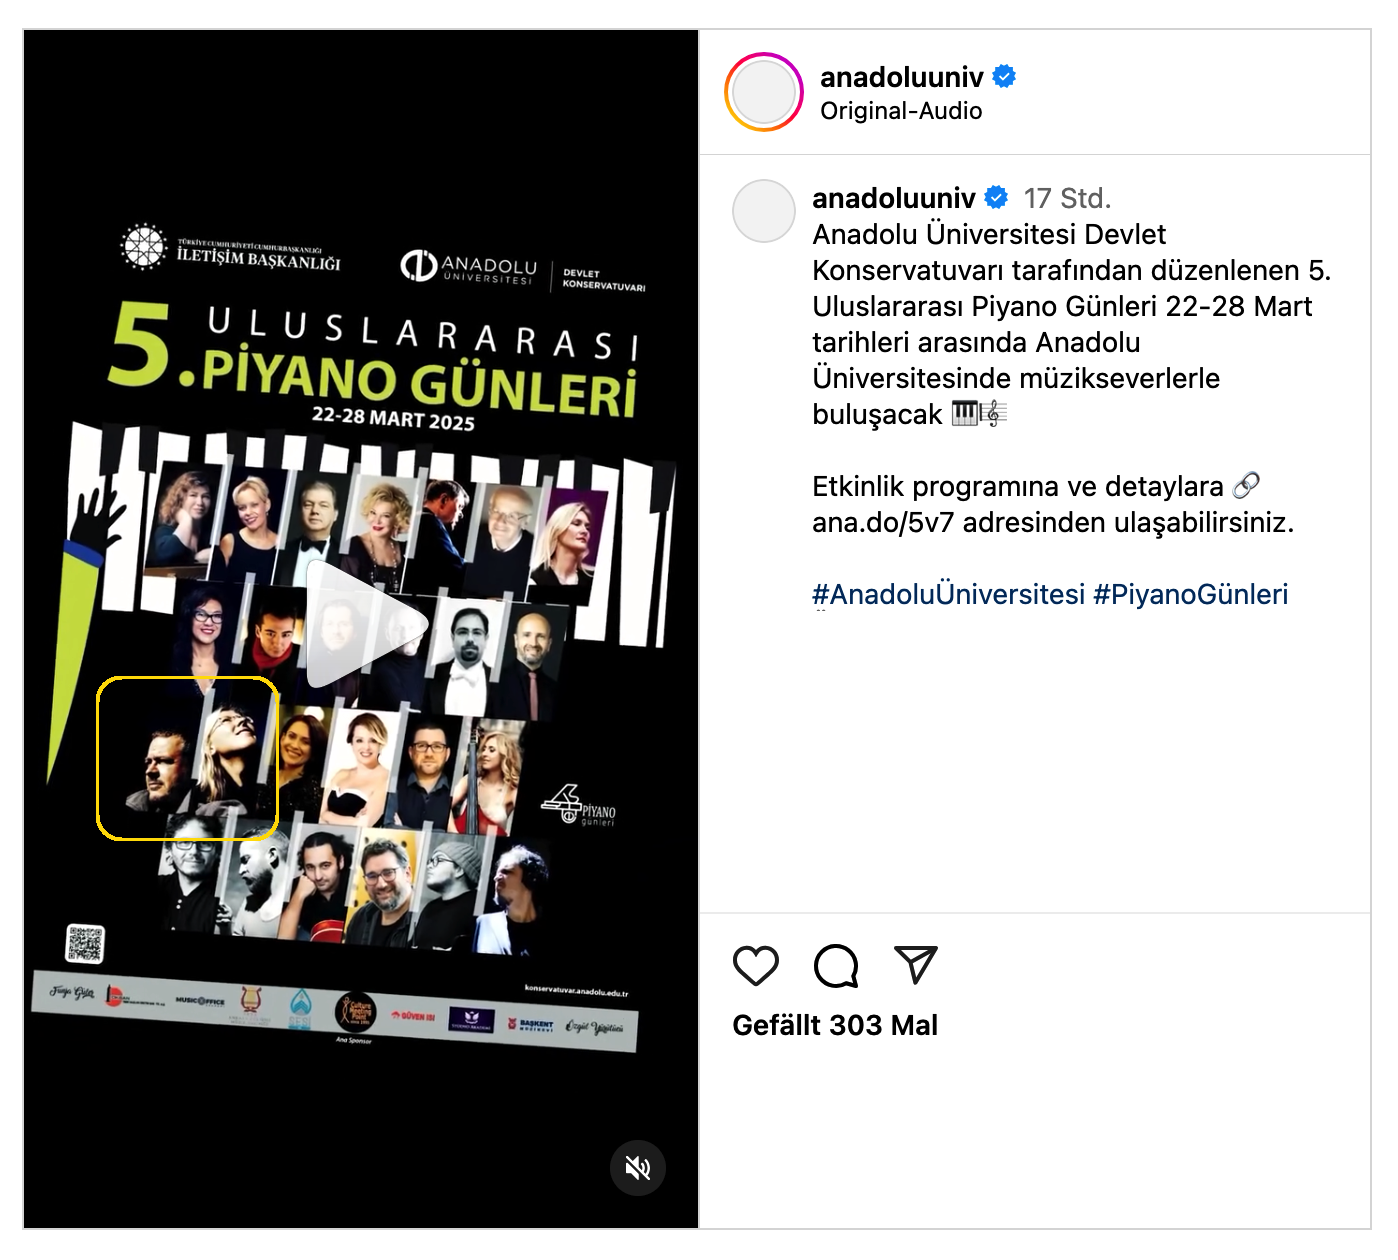Open the #PiyanoGünleri hashtag
The image size is (1398, 1260).
pyautogui.click(x=1190, y=594)
